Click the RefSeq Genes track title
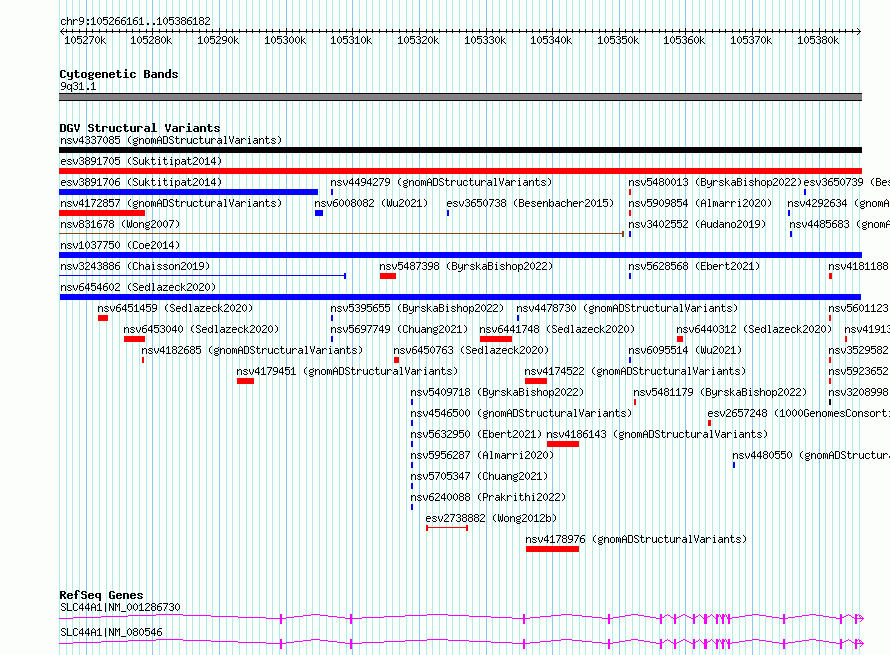890x655 pixels. [101, 595]
